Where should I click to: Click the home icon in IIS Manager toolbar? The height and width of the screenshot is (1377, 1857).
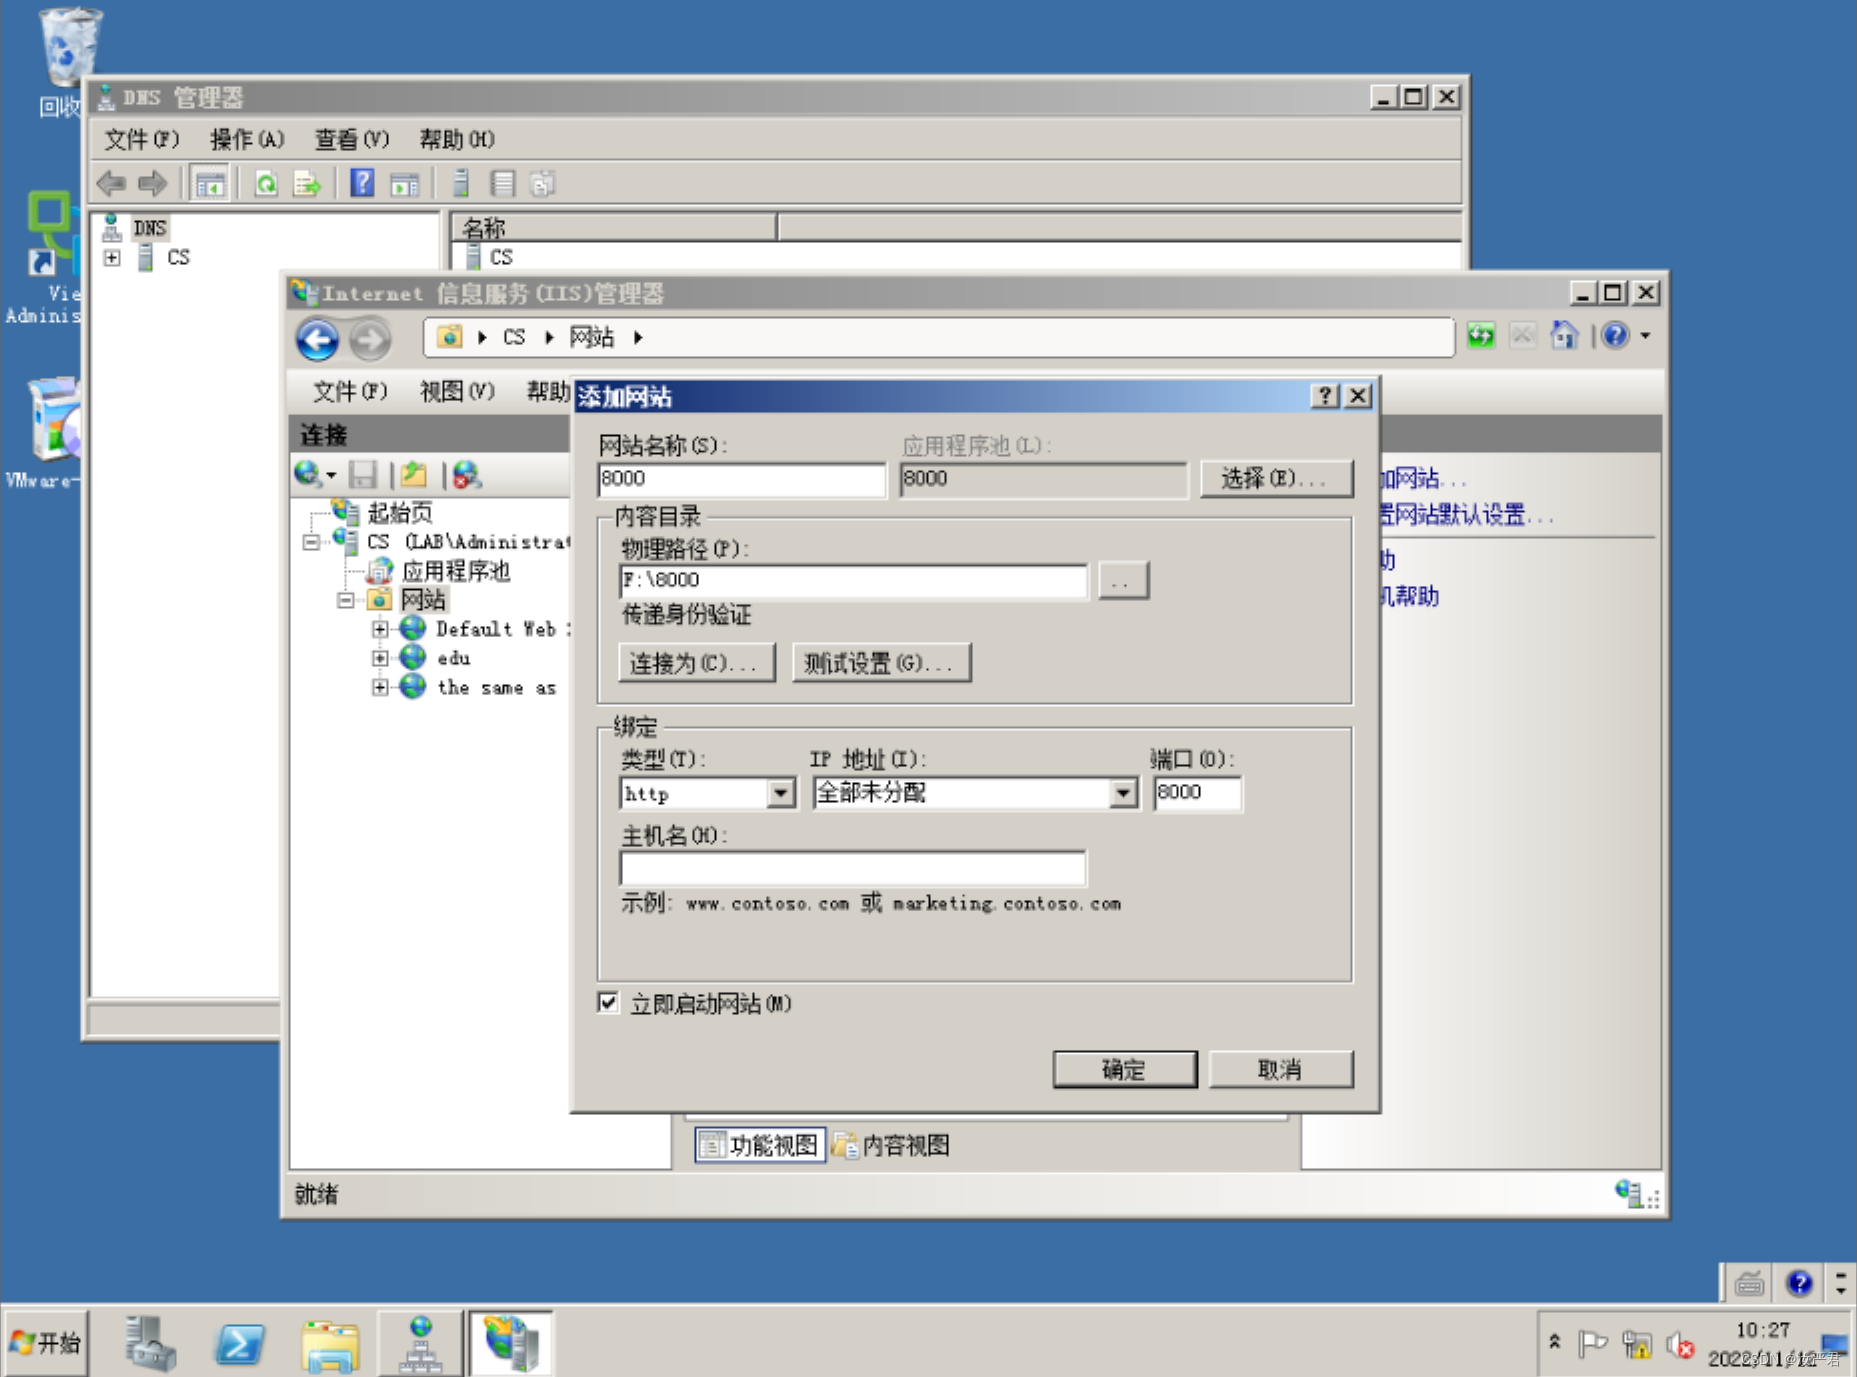coord(1563,336)
